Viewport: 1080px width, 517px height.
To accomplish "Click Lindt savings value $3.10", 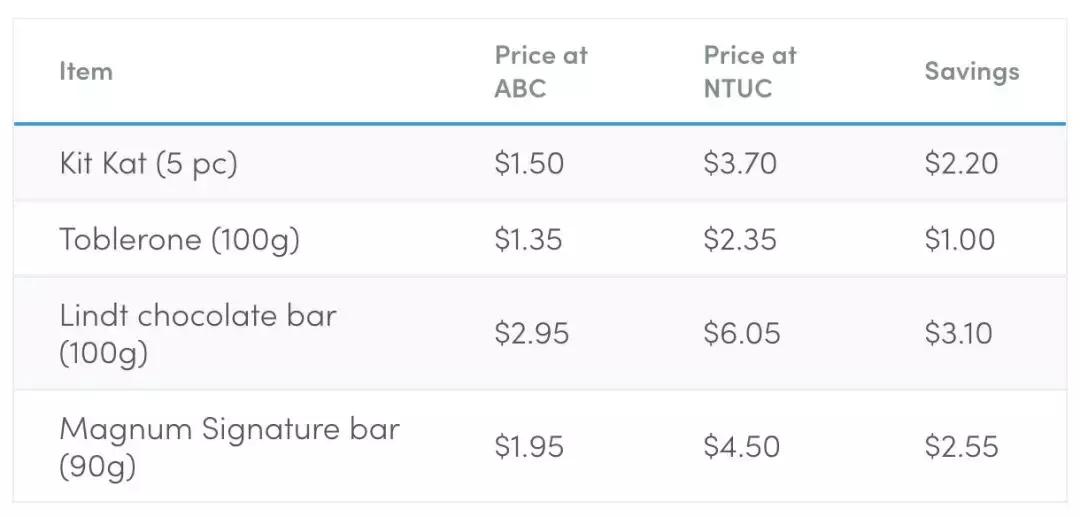I will click(958, 333).
